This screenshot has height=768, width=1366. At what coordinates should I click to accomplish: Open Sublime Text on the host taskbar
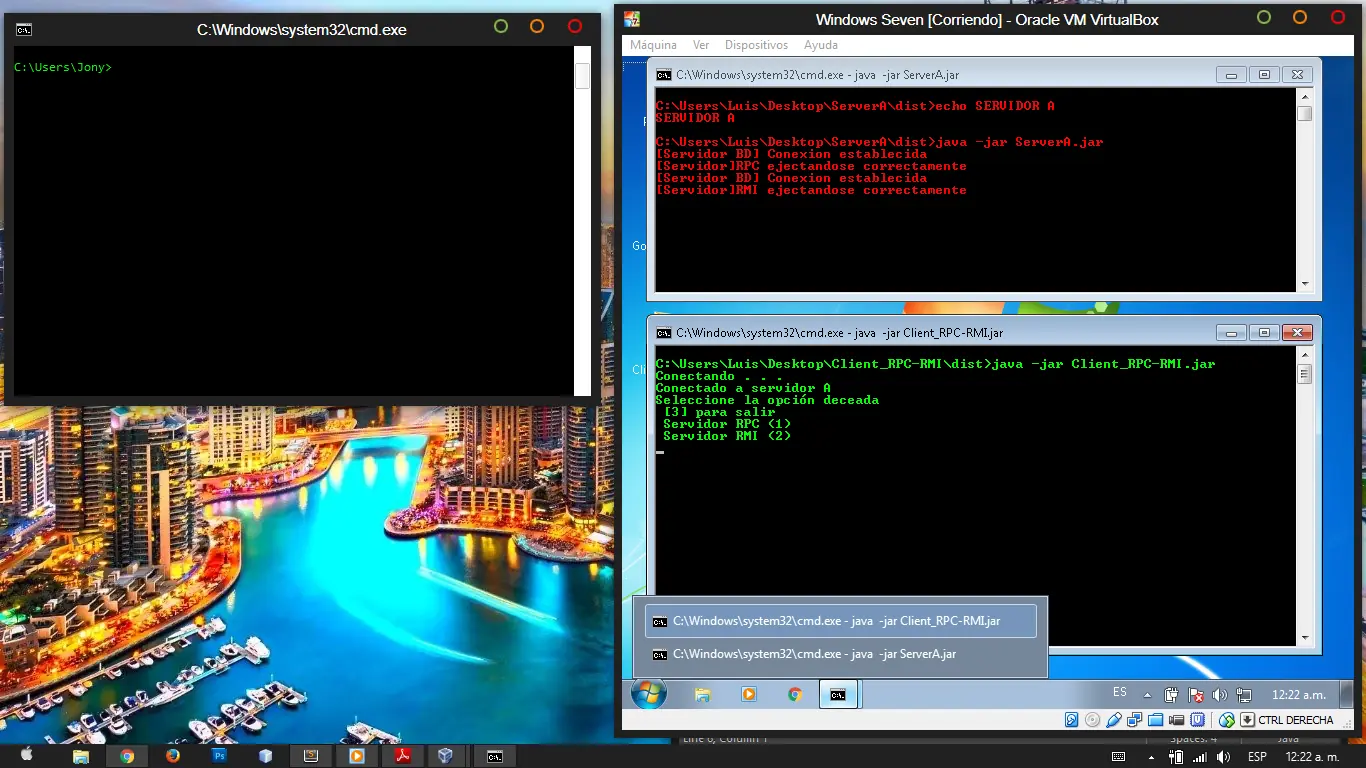[311, 756]
